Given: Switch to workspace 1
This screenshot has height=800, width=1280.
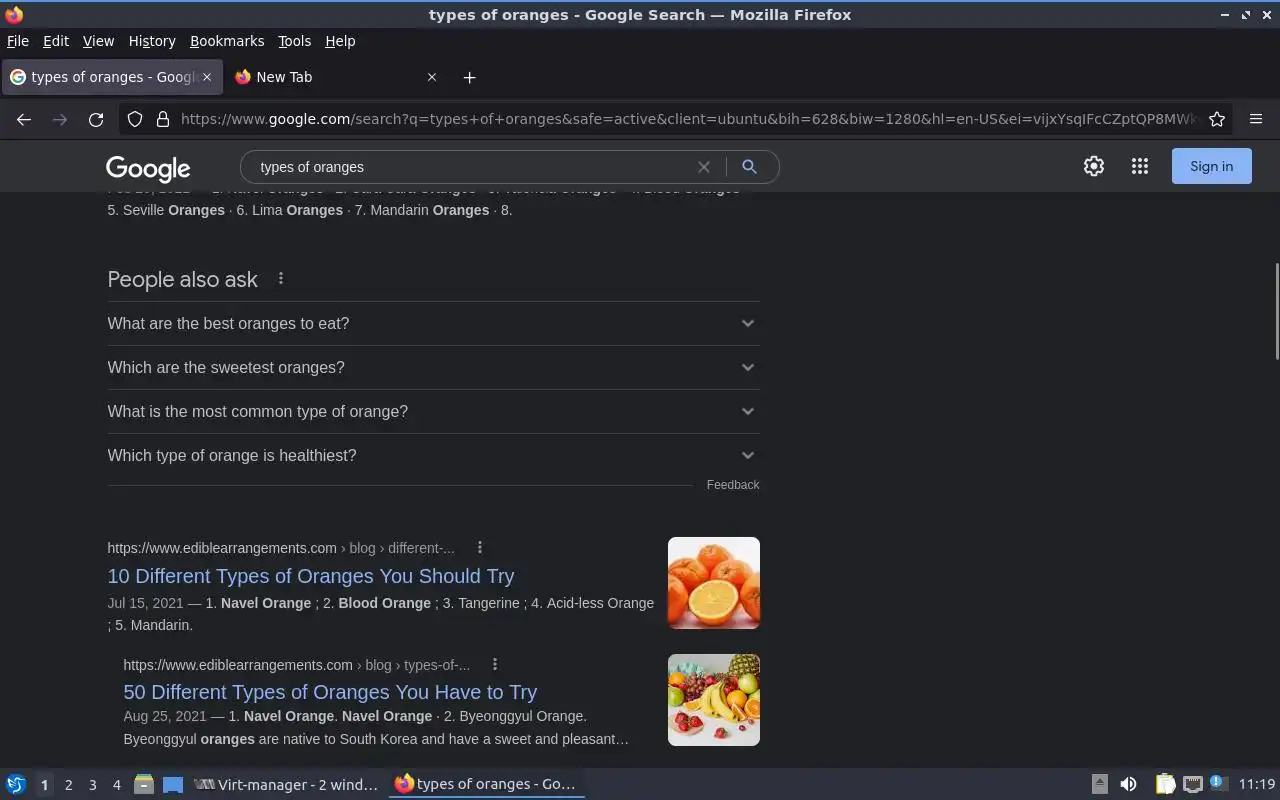Looking at the screenshot, I should point(44,785).
